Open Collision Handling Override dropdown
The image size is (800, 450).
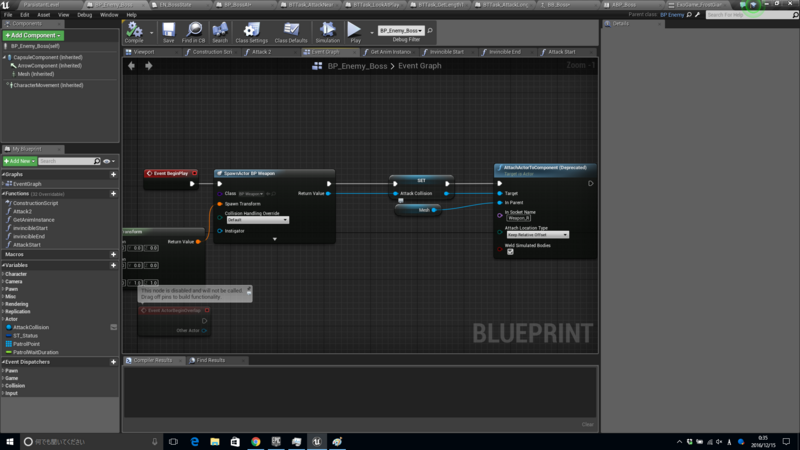257,220
